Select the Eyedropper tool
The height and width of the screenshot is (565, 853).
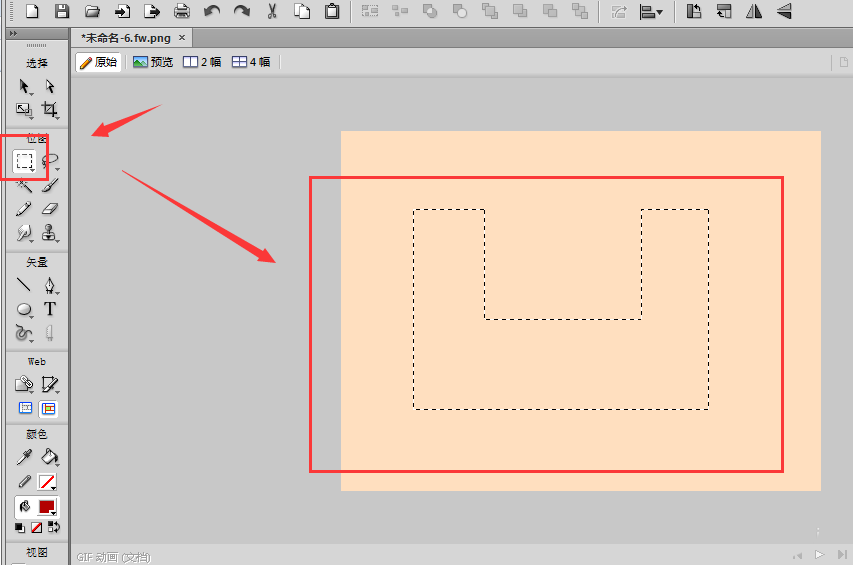25,457
